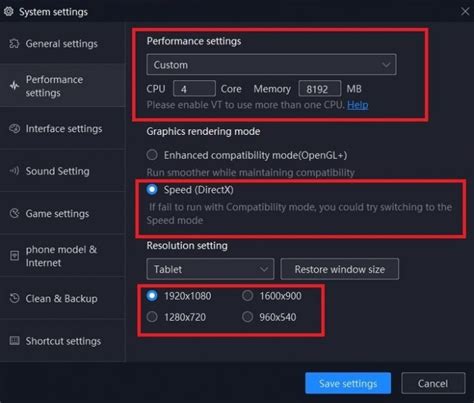Click the Sound Setting speaker icon
Viewport: 474px width, 403px height.
pos(14,171)
